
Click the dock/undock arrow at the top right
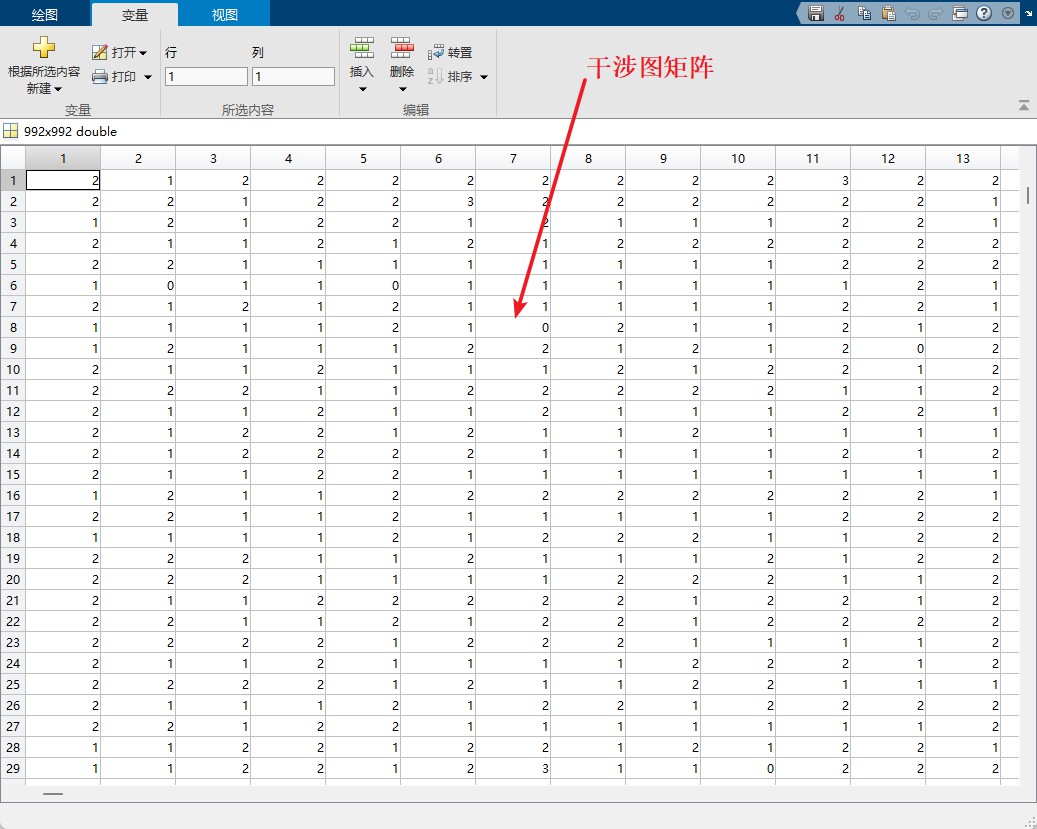tap(1028, 13)
